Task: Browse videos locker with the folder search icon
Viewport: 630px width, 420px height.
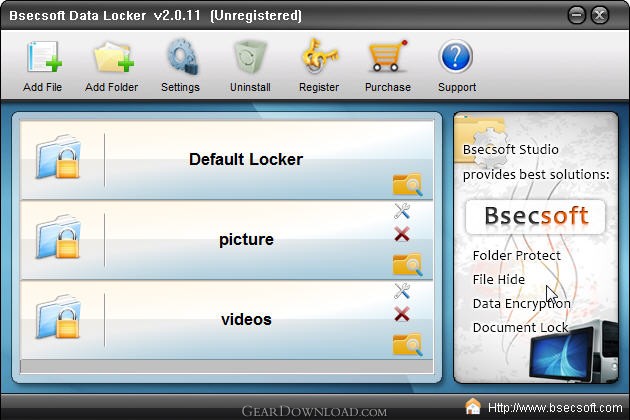Action: (407, 344)
